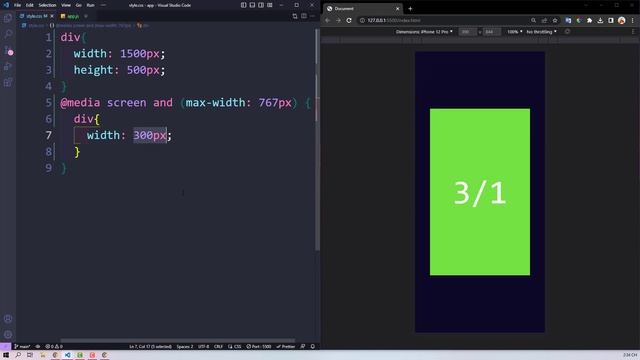
Task: Toggle panel layout icon in title bar
Action: click(252, 5)
